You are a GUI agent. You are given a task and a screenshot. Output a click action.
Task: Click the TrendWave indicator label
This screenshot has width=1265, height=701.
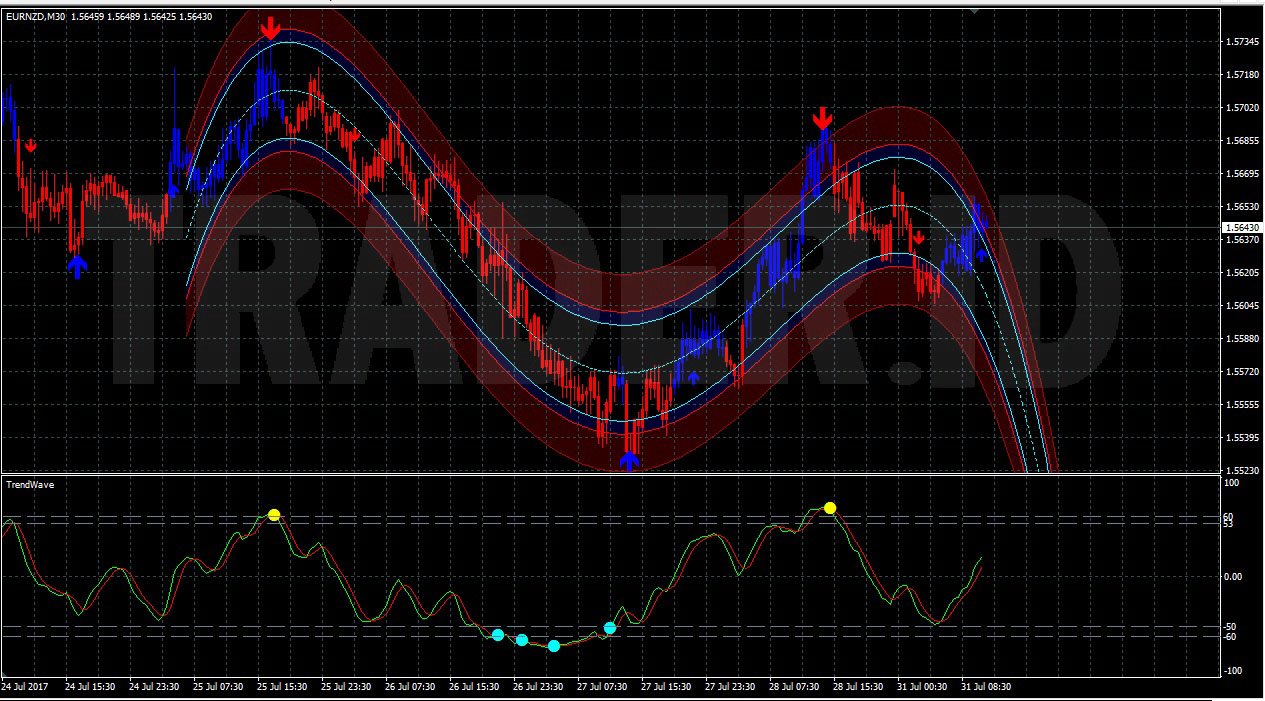click(x=30, y=485)
